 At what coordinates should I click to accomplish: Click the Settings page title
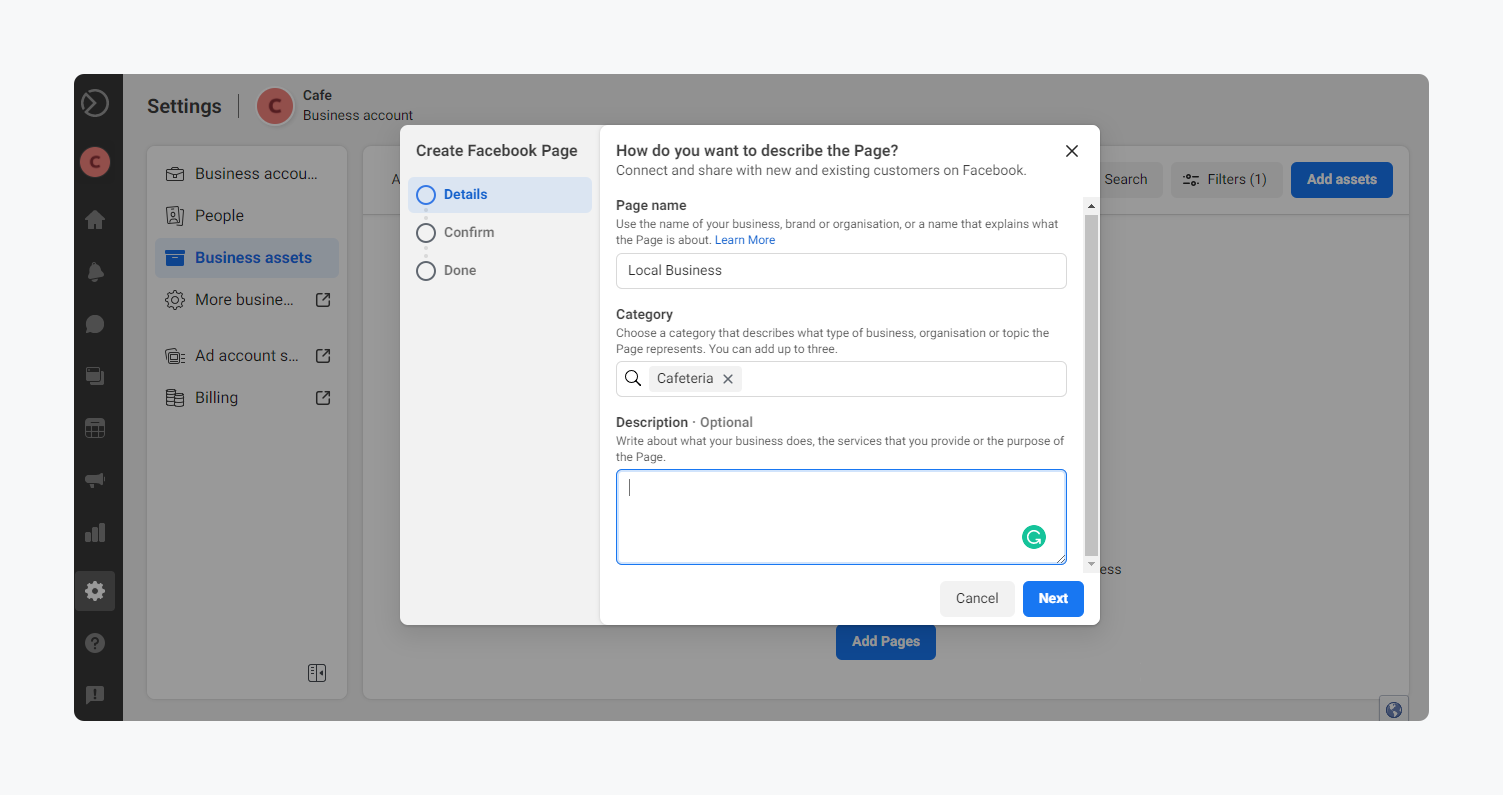tap(184, 106)
